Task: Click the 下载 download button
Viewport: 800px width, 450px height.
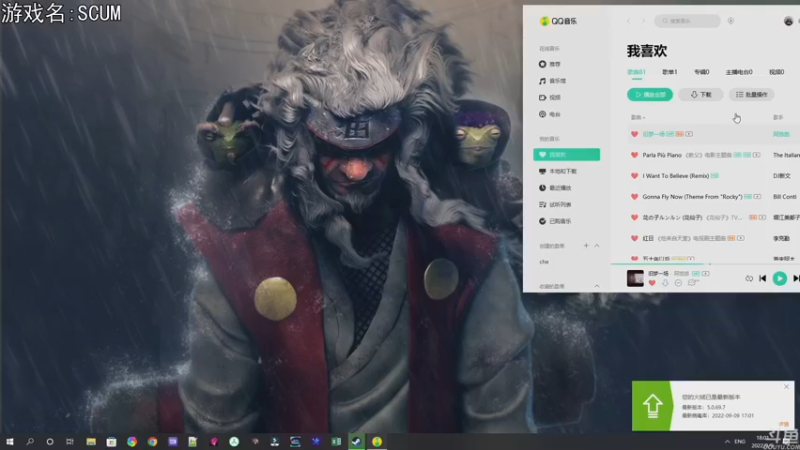Action: point(701,94)
